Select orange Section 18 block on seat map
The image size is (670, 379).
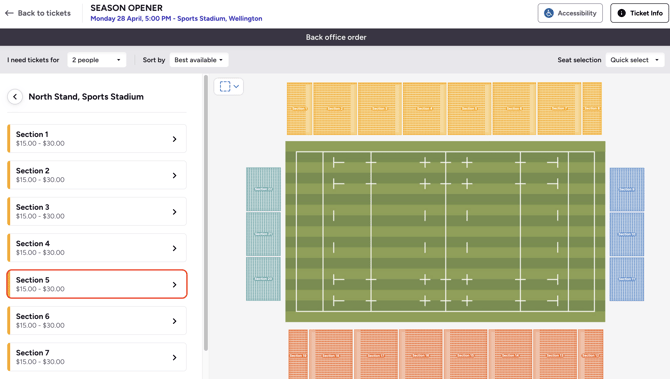coord(331,354)
